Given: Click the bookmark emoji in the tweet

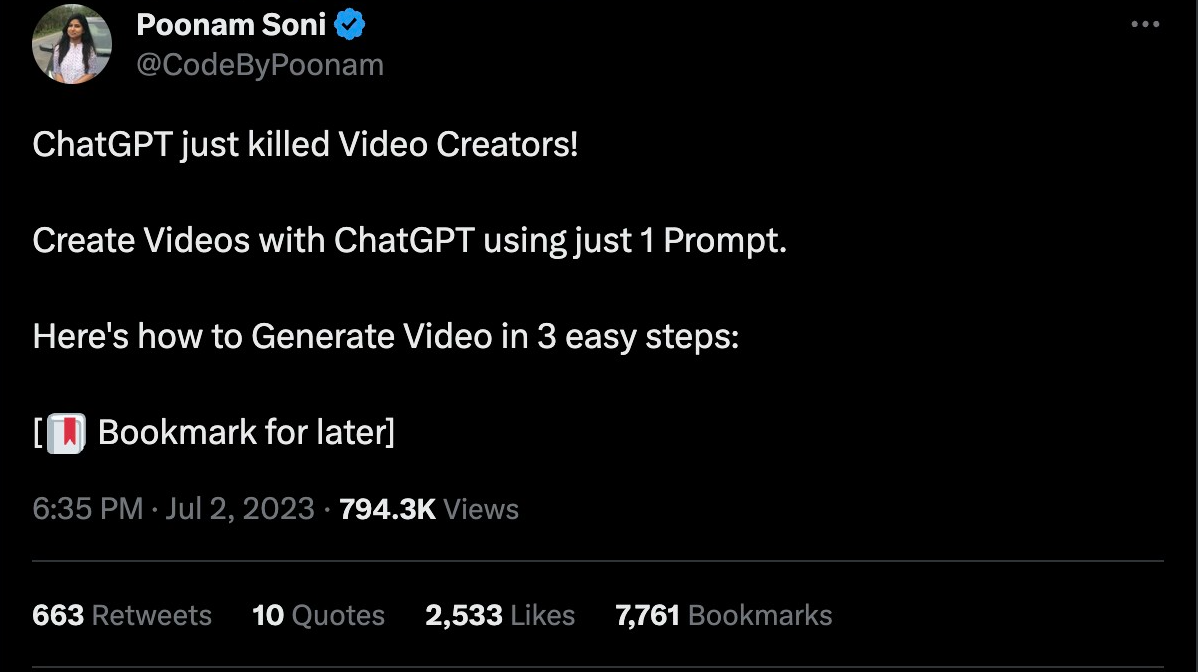Looking at the screenshot, I should tap(66, 431).
